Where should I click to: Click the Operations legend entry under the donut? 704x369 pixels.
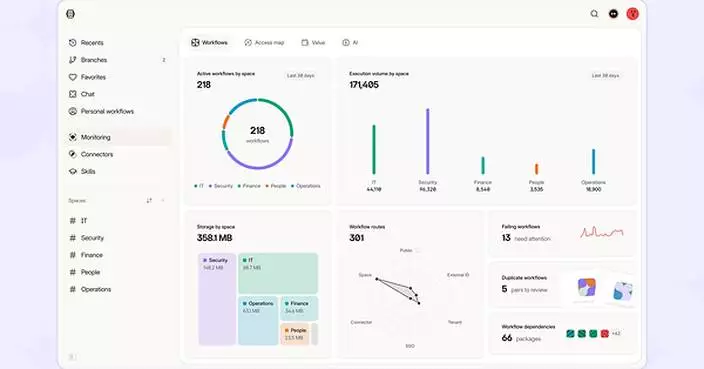pyautogui.click(x=306, y=186)
